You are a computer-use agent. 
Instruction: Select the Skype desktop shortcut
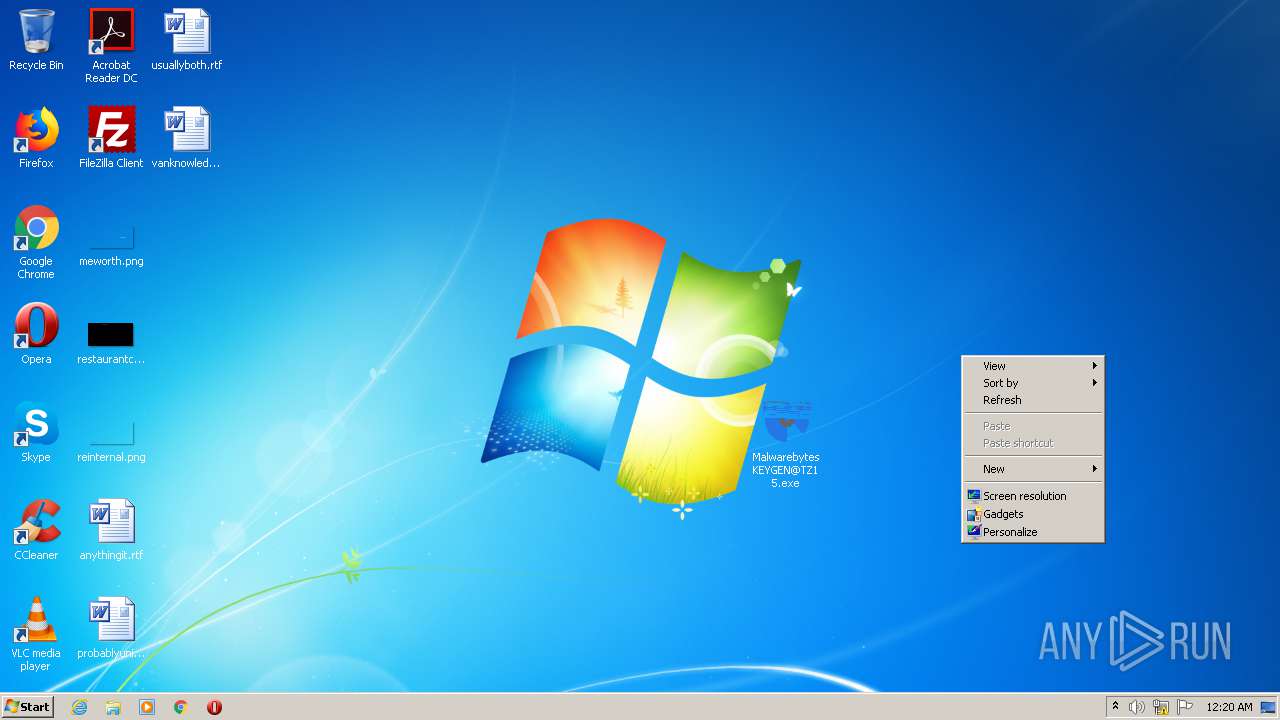click(36, 432)
